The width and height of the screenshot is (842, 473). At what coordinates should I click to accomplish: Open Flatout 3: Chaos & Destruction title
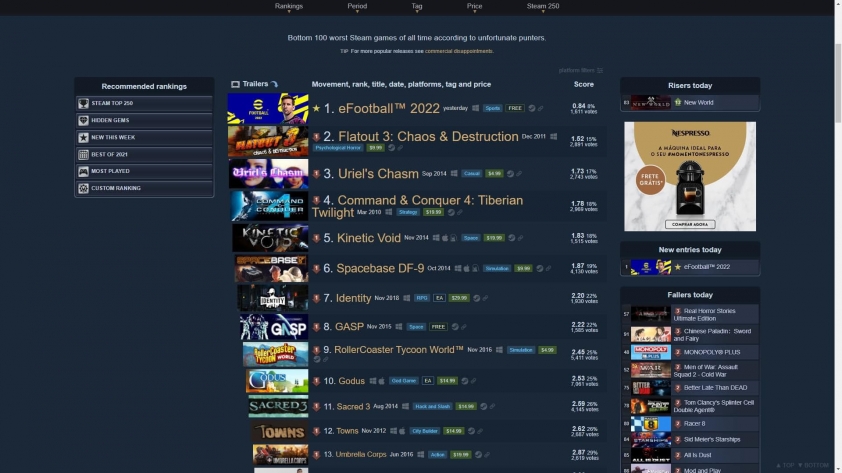click(x=428, y=136)
